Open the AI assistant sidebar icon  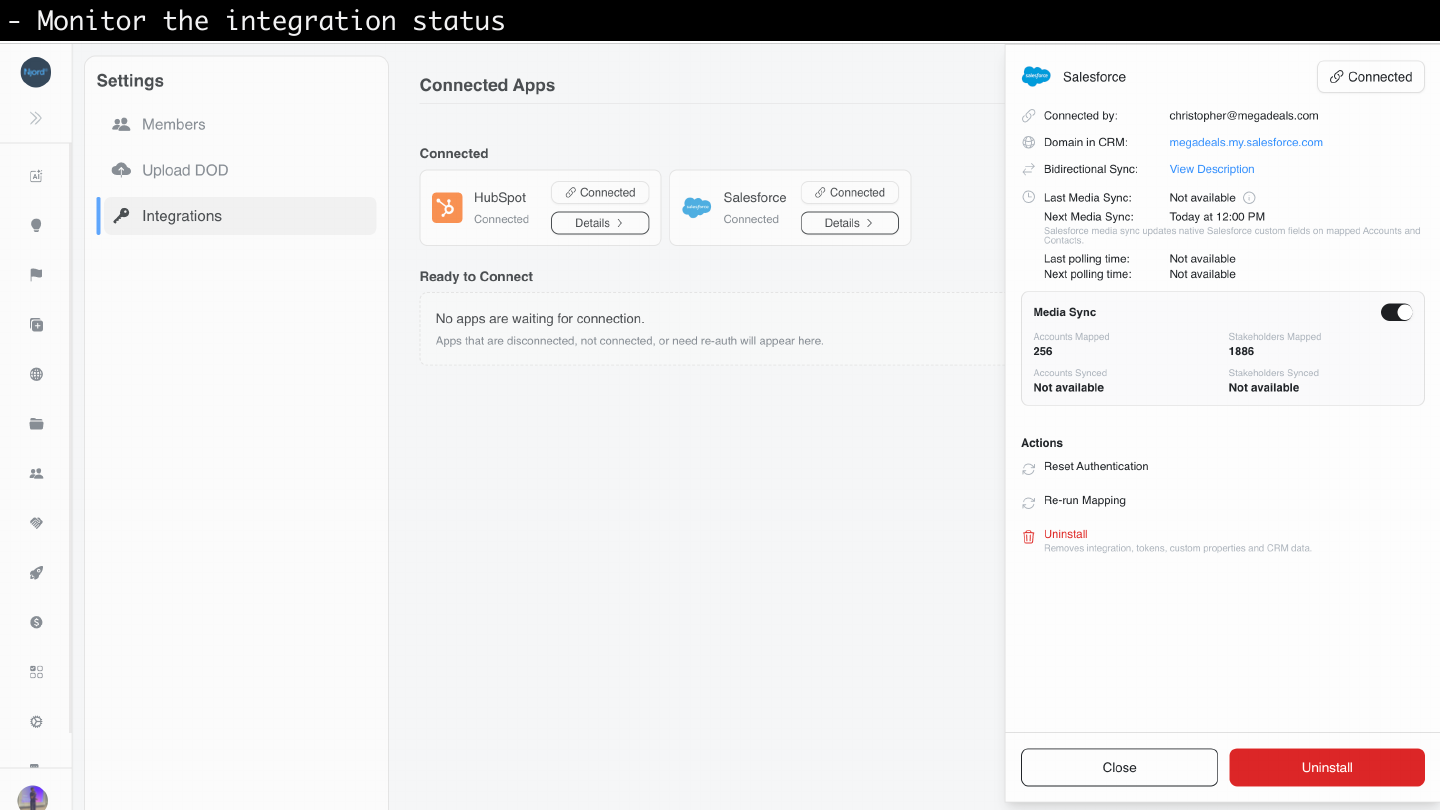[36, 176]
